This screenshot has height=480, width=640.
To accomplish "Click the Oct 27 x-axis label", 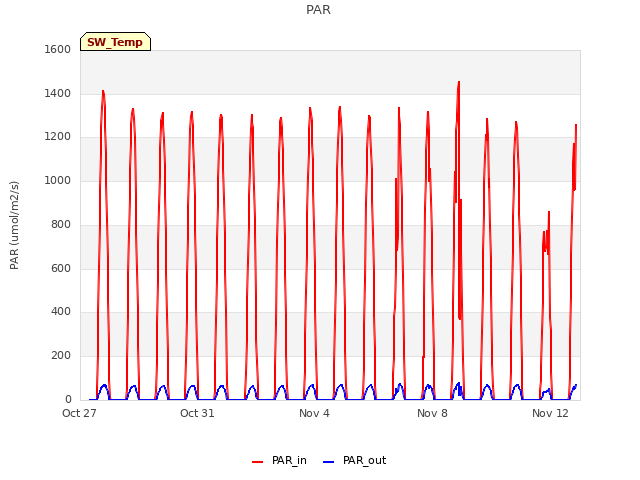I will coord(79,413).
